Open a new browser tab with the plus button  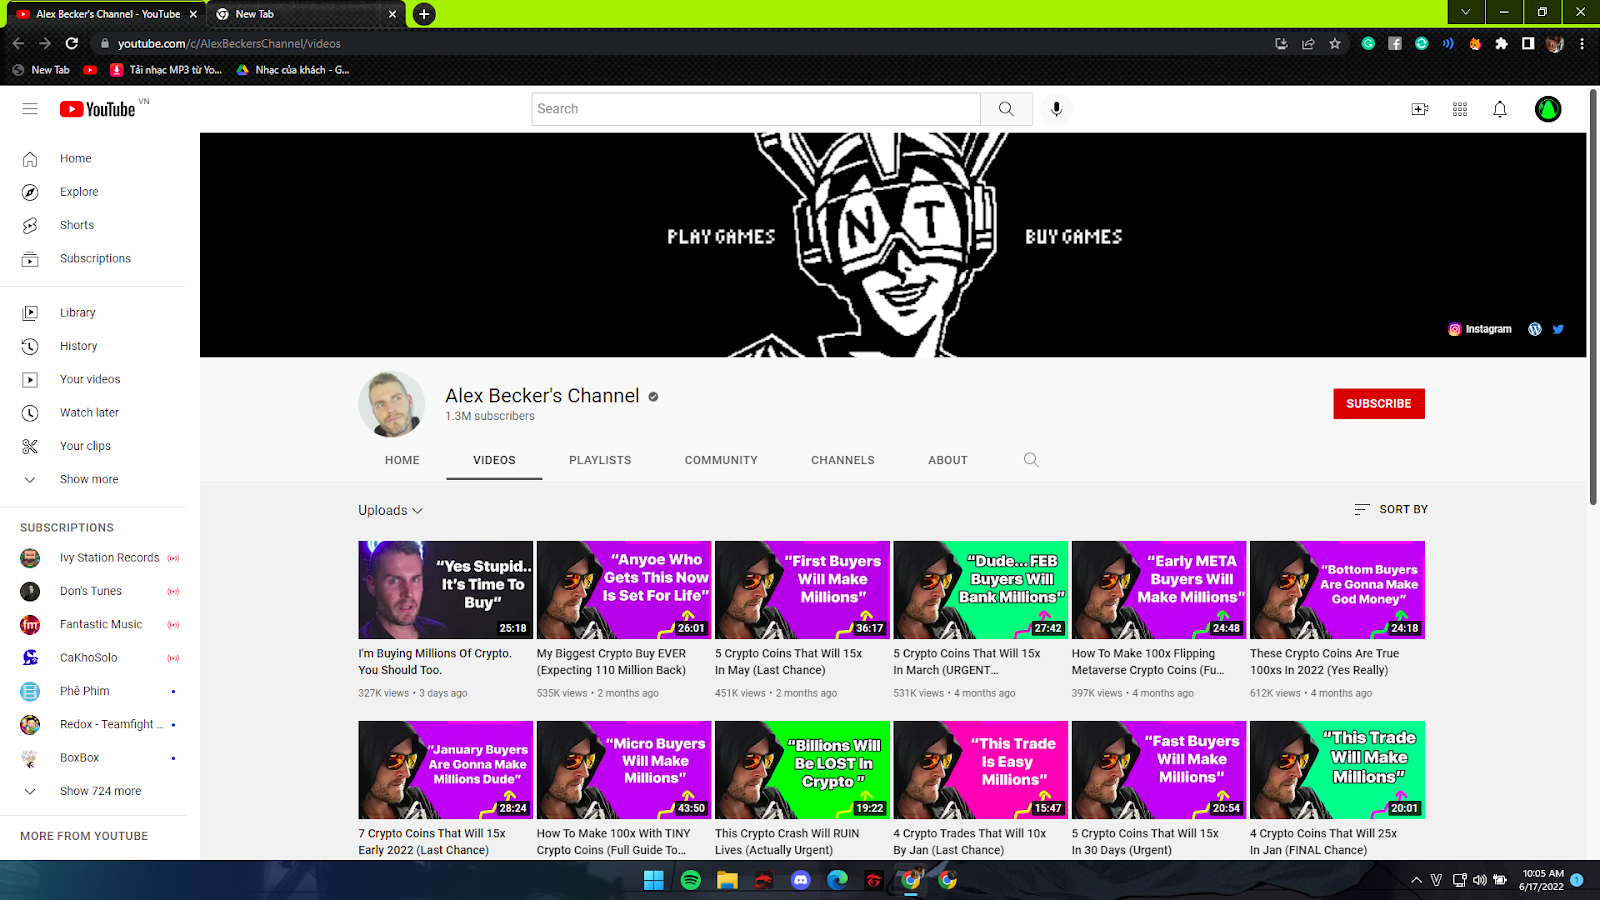pyautogui.click(x=424, y=14)
